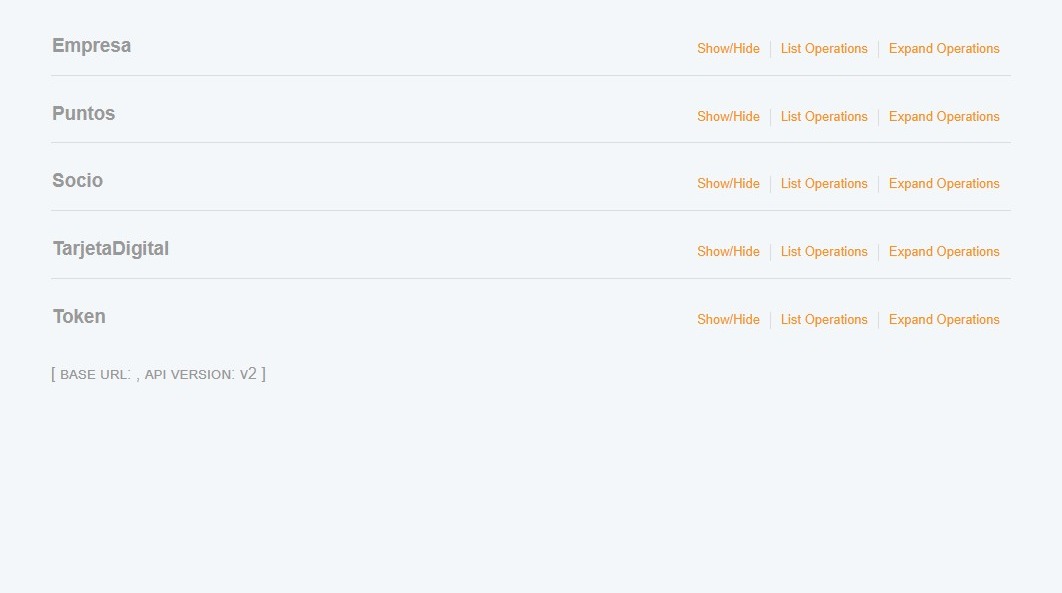The height and width of the screenshot is (593, 1062).
Task: Toggle Show/Hide for the Puntos section
Action: tap(728, 117)
